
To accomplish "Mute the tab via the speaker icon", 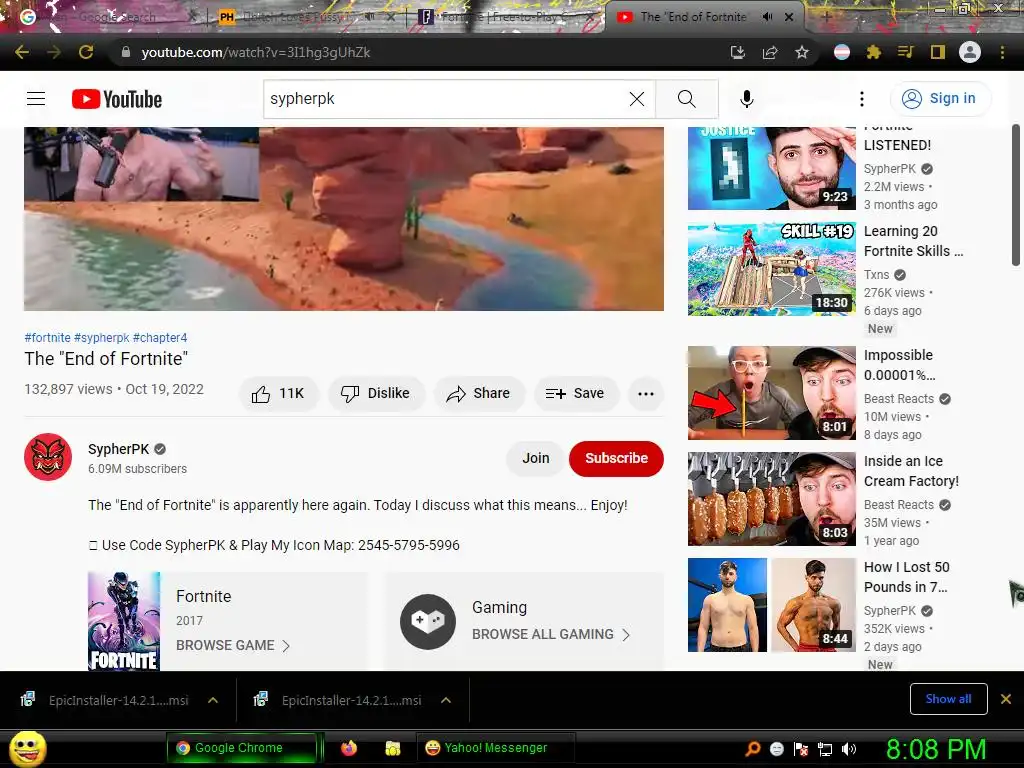I will coord(767,16).
